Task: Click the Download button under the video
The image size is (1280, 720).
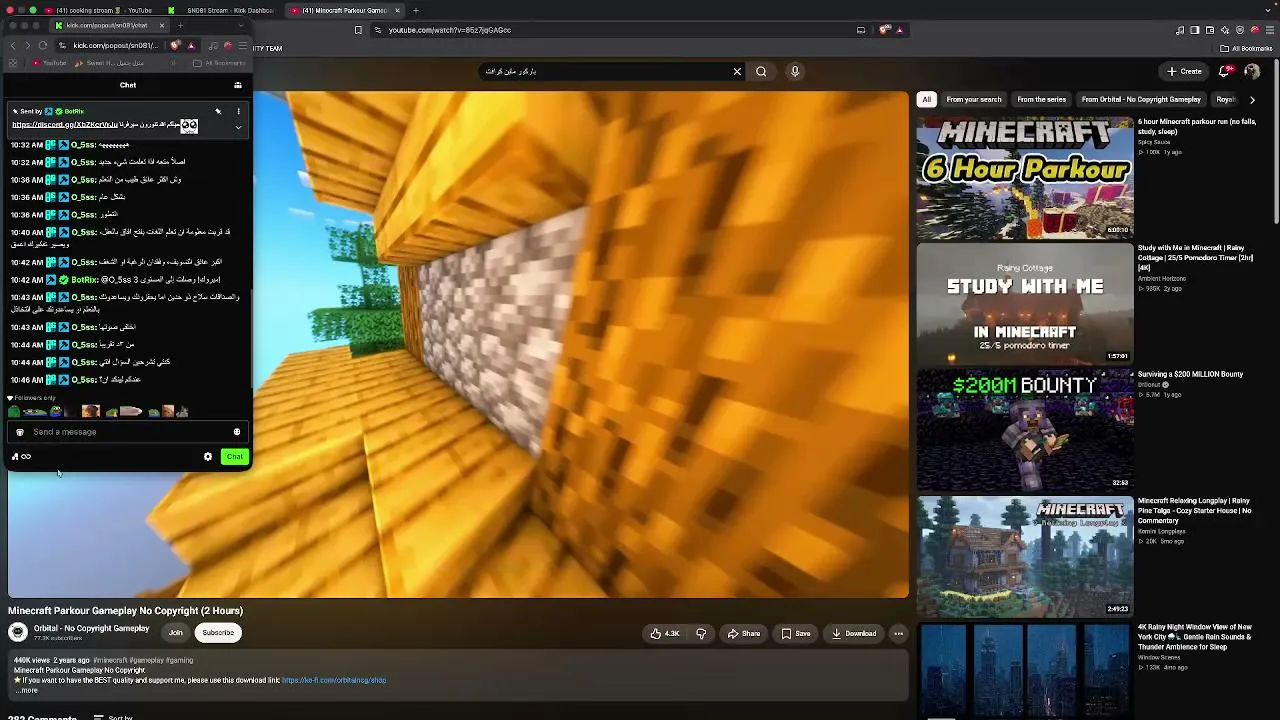Action: click(854, 633)
